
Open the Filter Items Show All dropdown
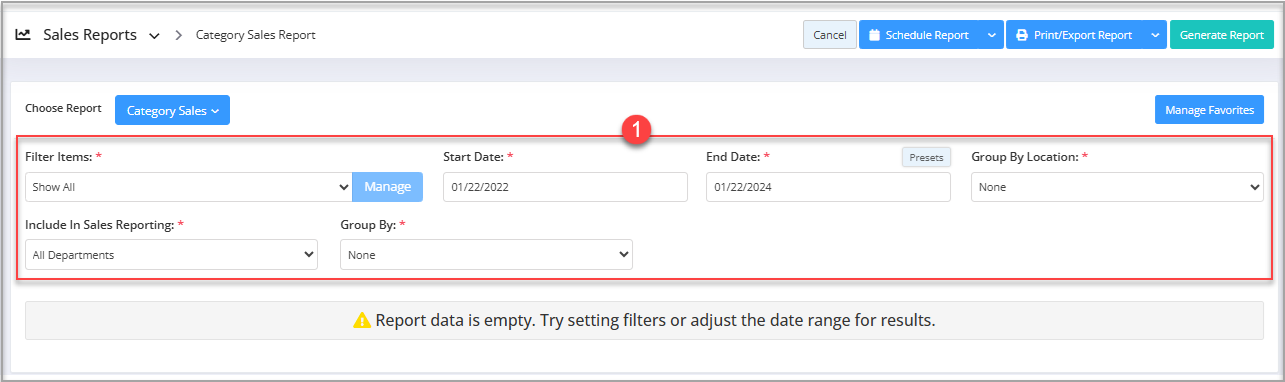pos(188,187)
